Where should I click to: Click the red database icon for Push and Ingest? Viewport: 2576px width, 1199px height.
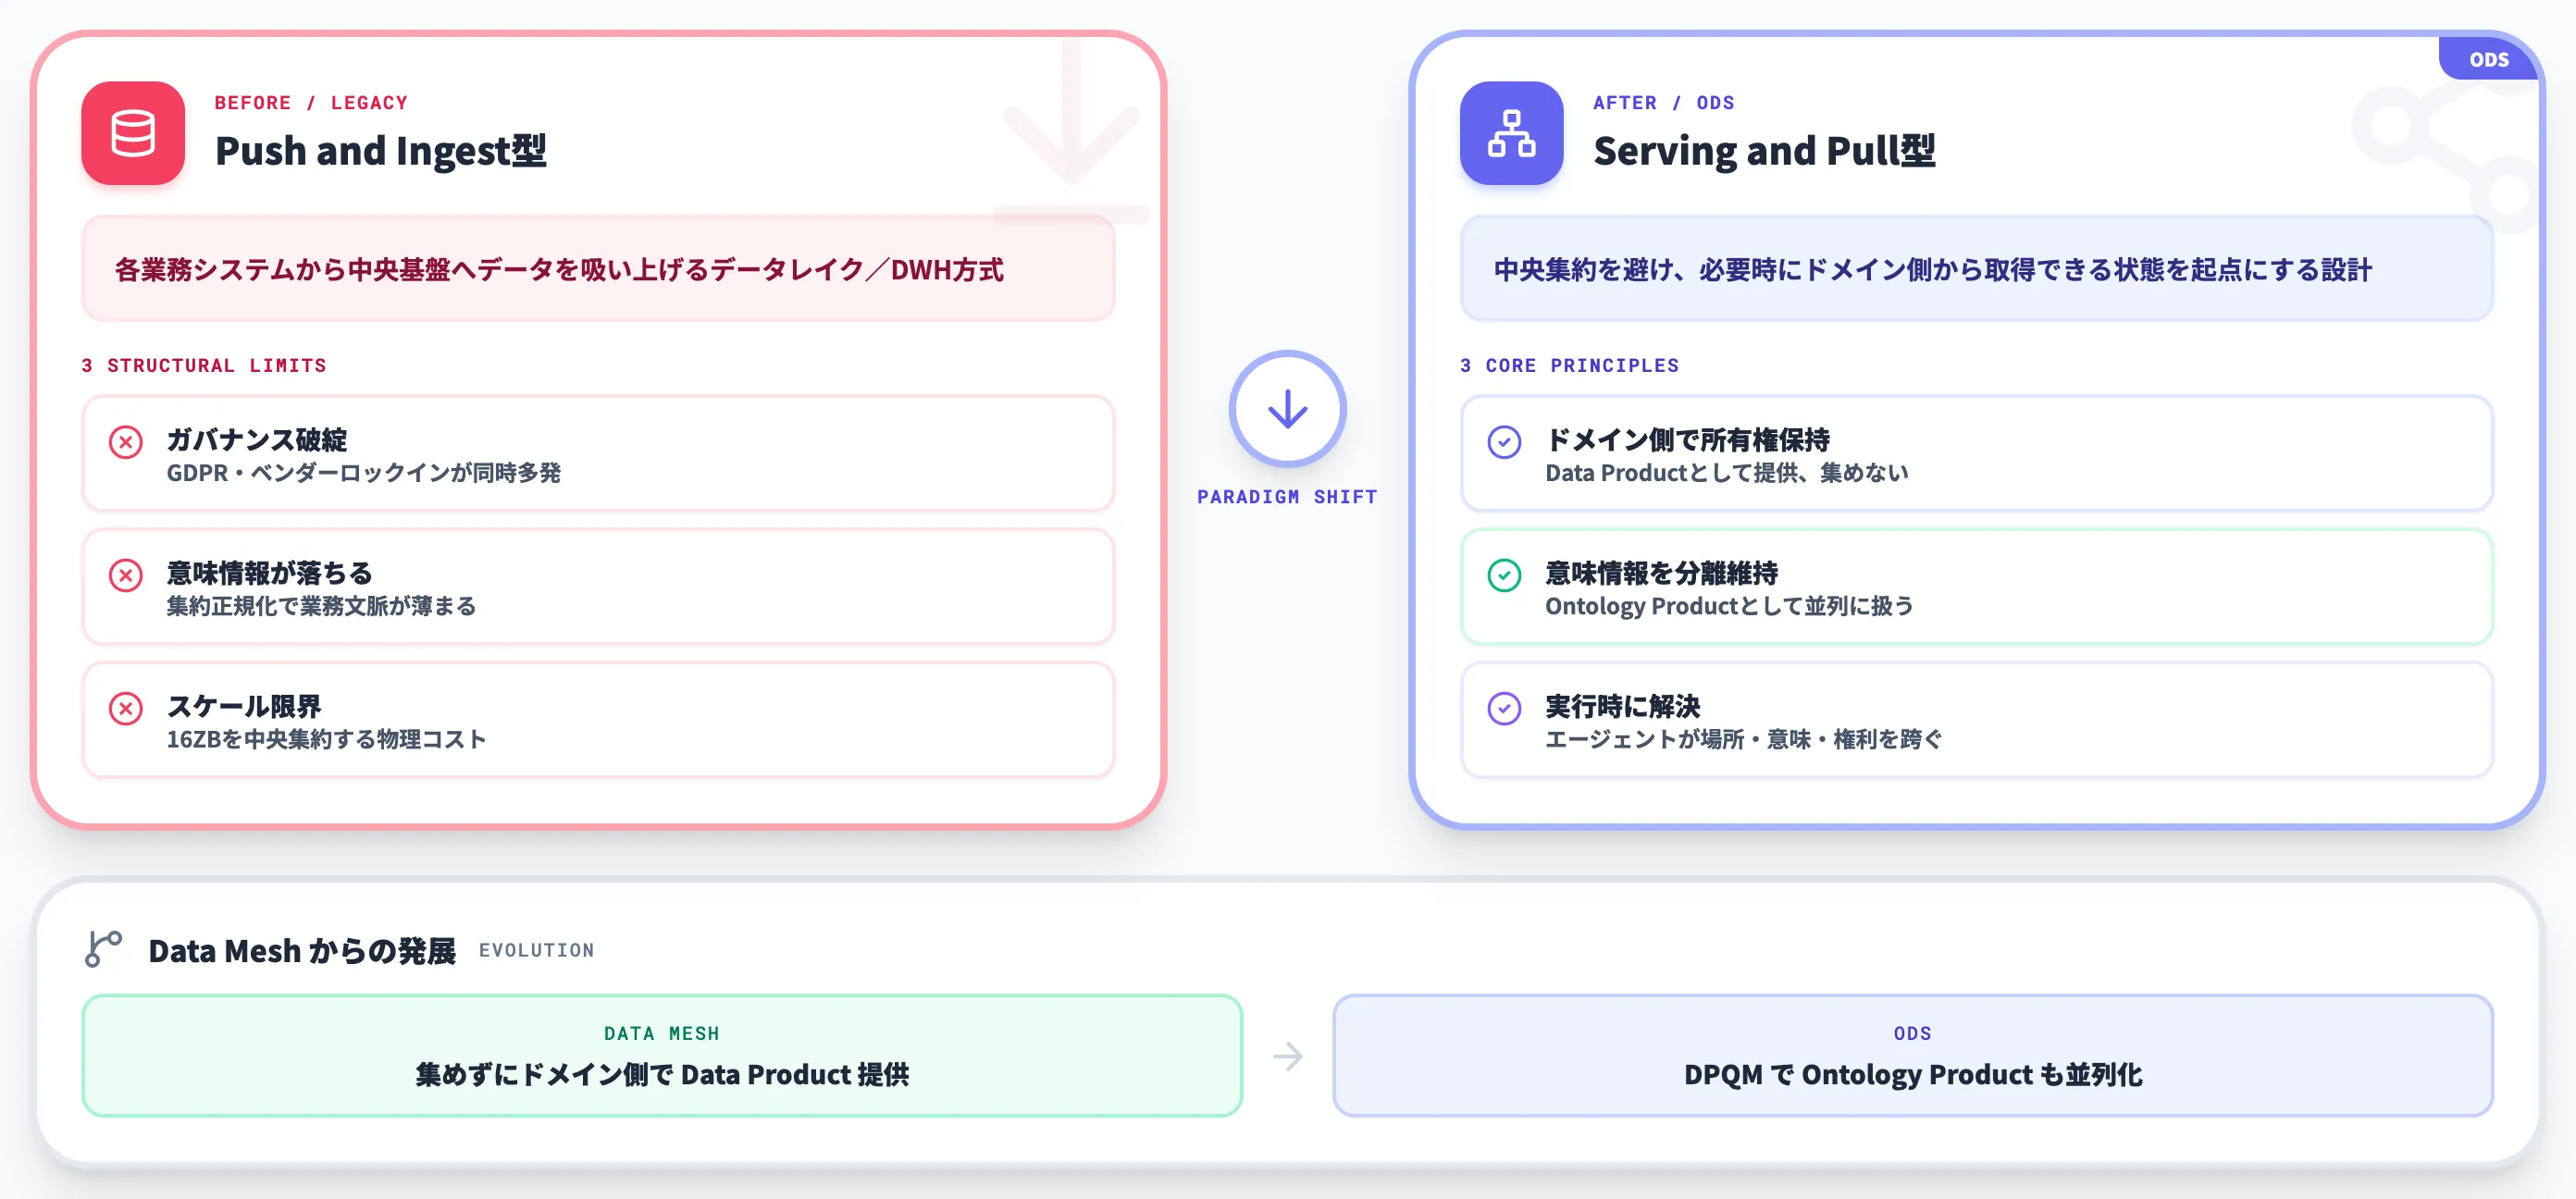(x=133, y=133)
